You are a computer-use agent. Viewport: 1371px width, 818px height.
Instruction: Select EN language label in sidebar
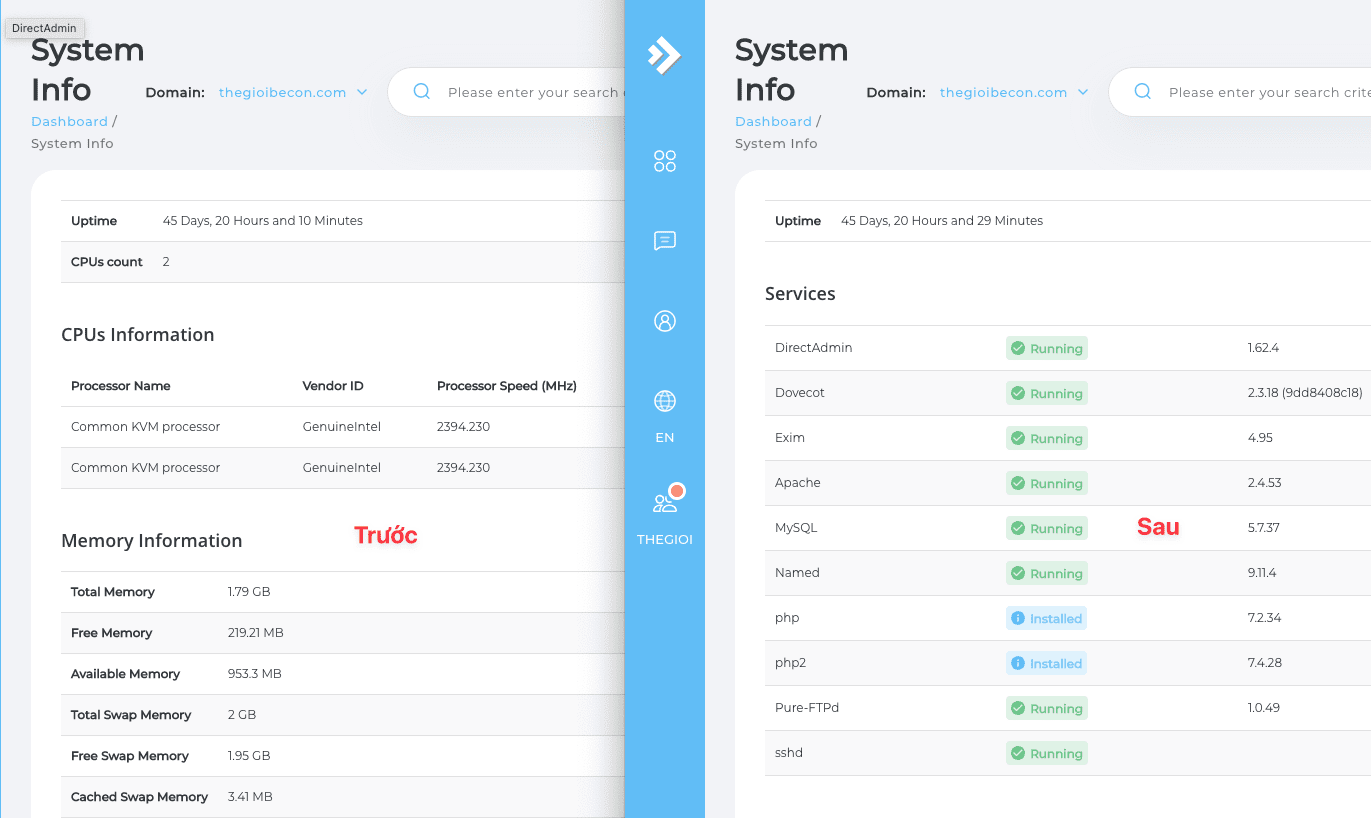(665, 438)
